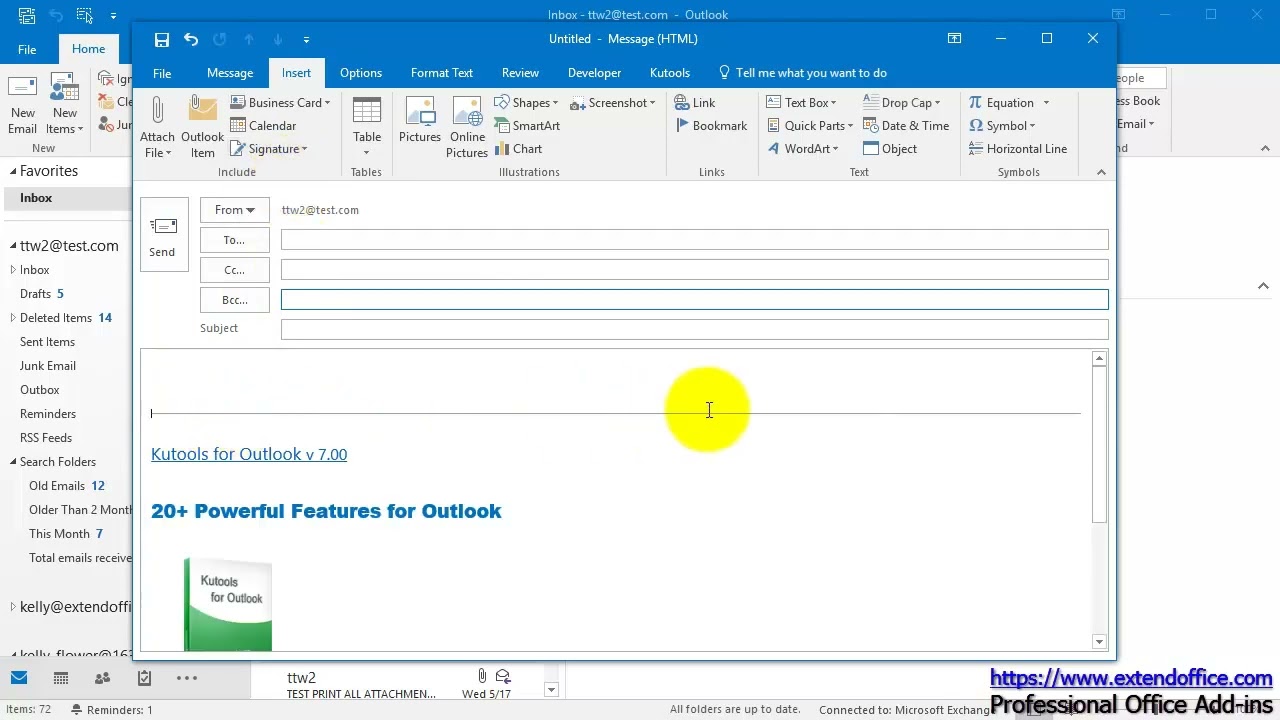This screenshot has height=720, width=1280.
Task: Collapse the Favorites section
Action: (13, 171)
